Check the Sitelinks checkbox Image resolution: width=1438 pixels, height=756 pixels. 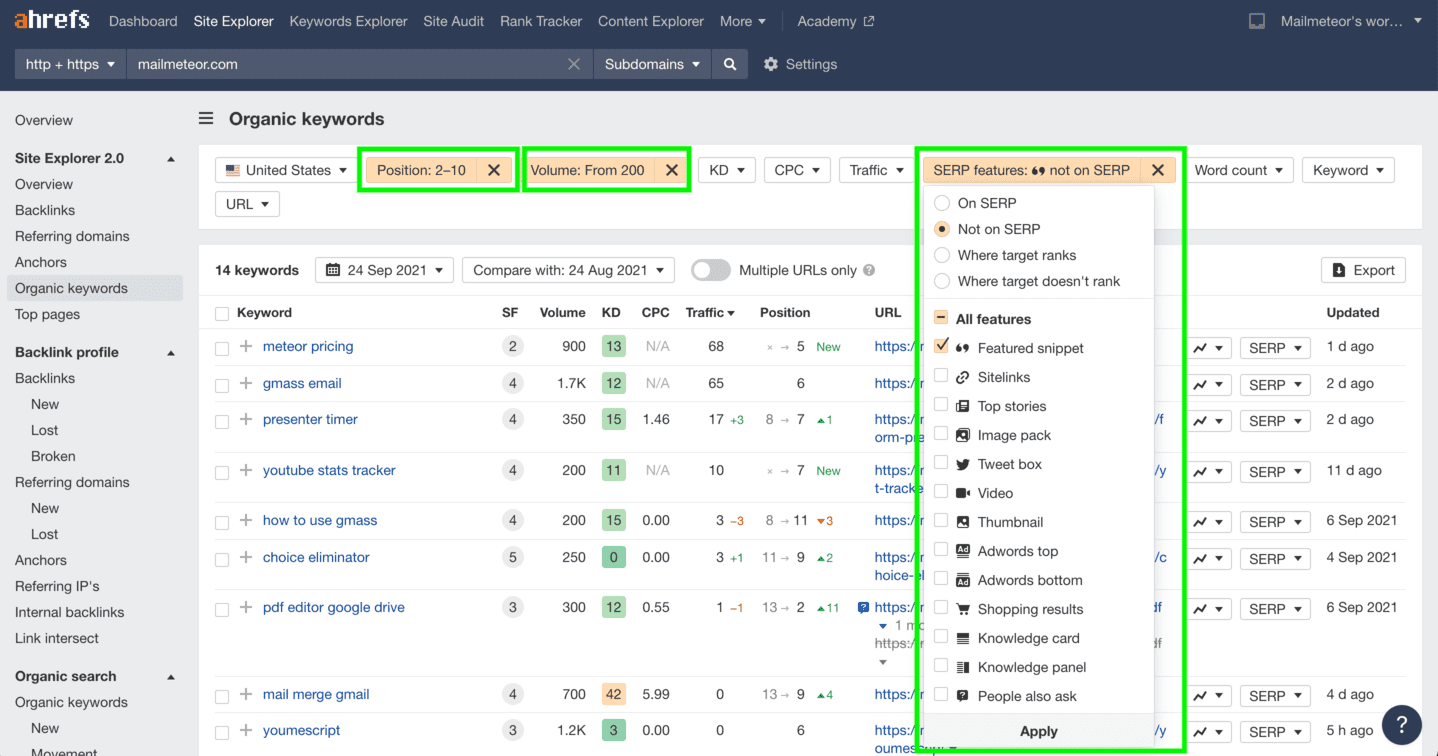point(941,375)
